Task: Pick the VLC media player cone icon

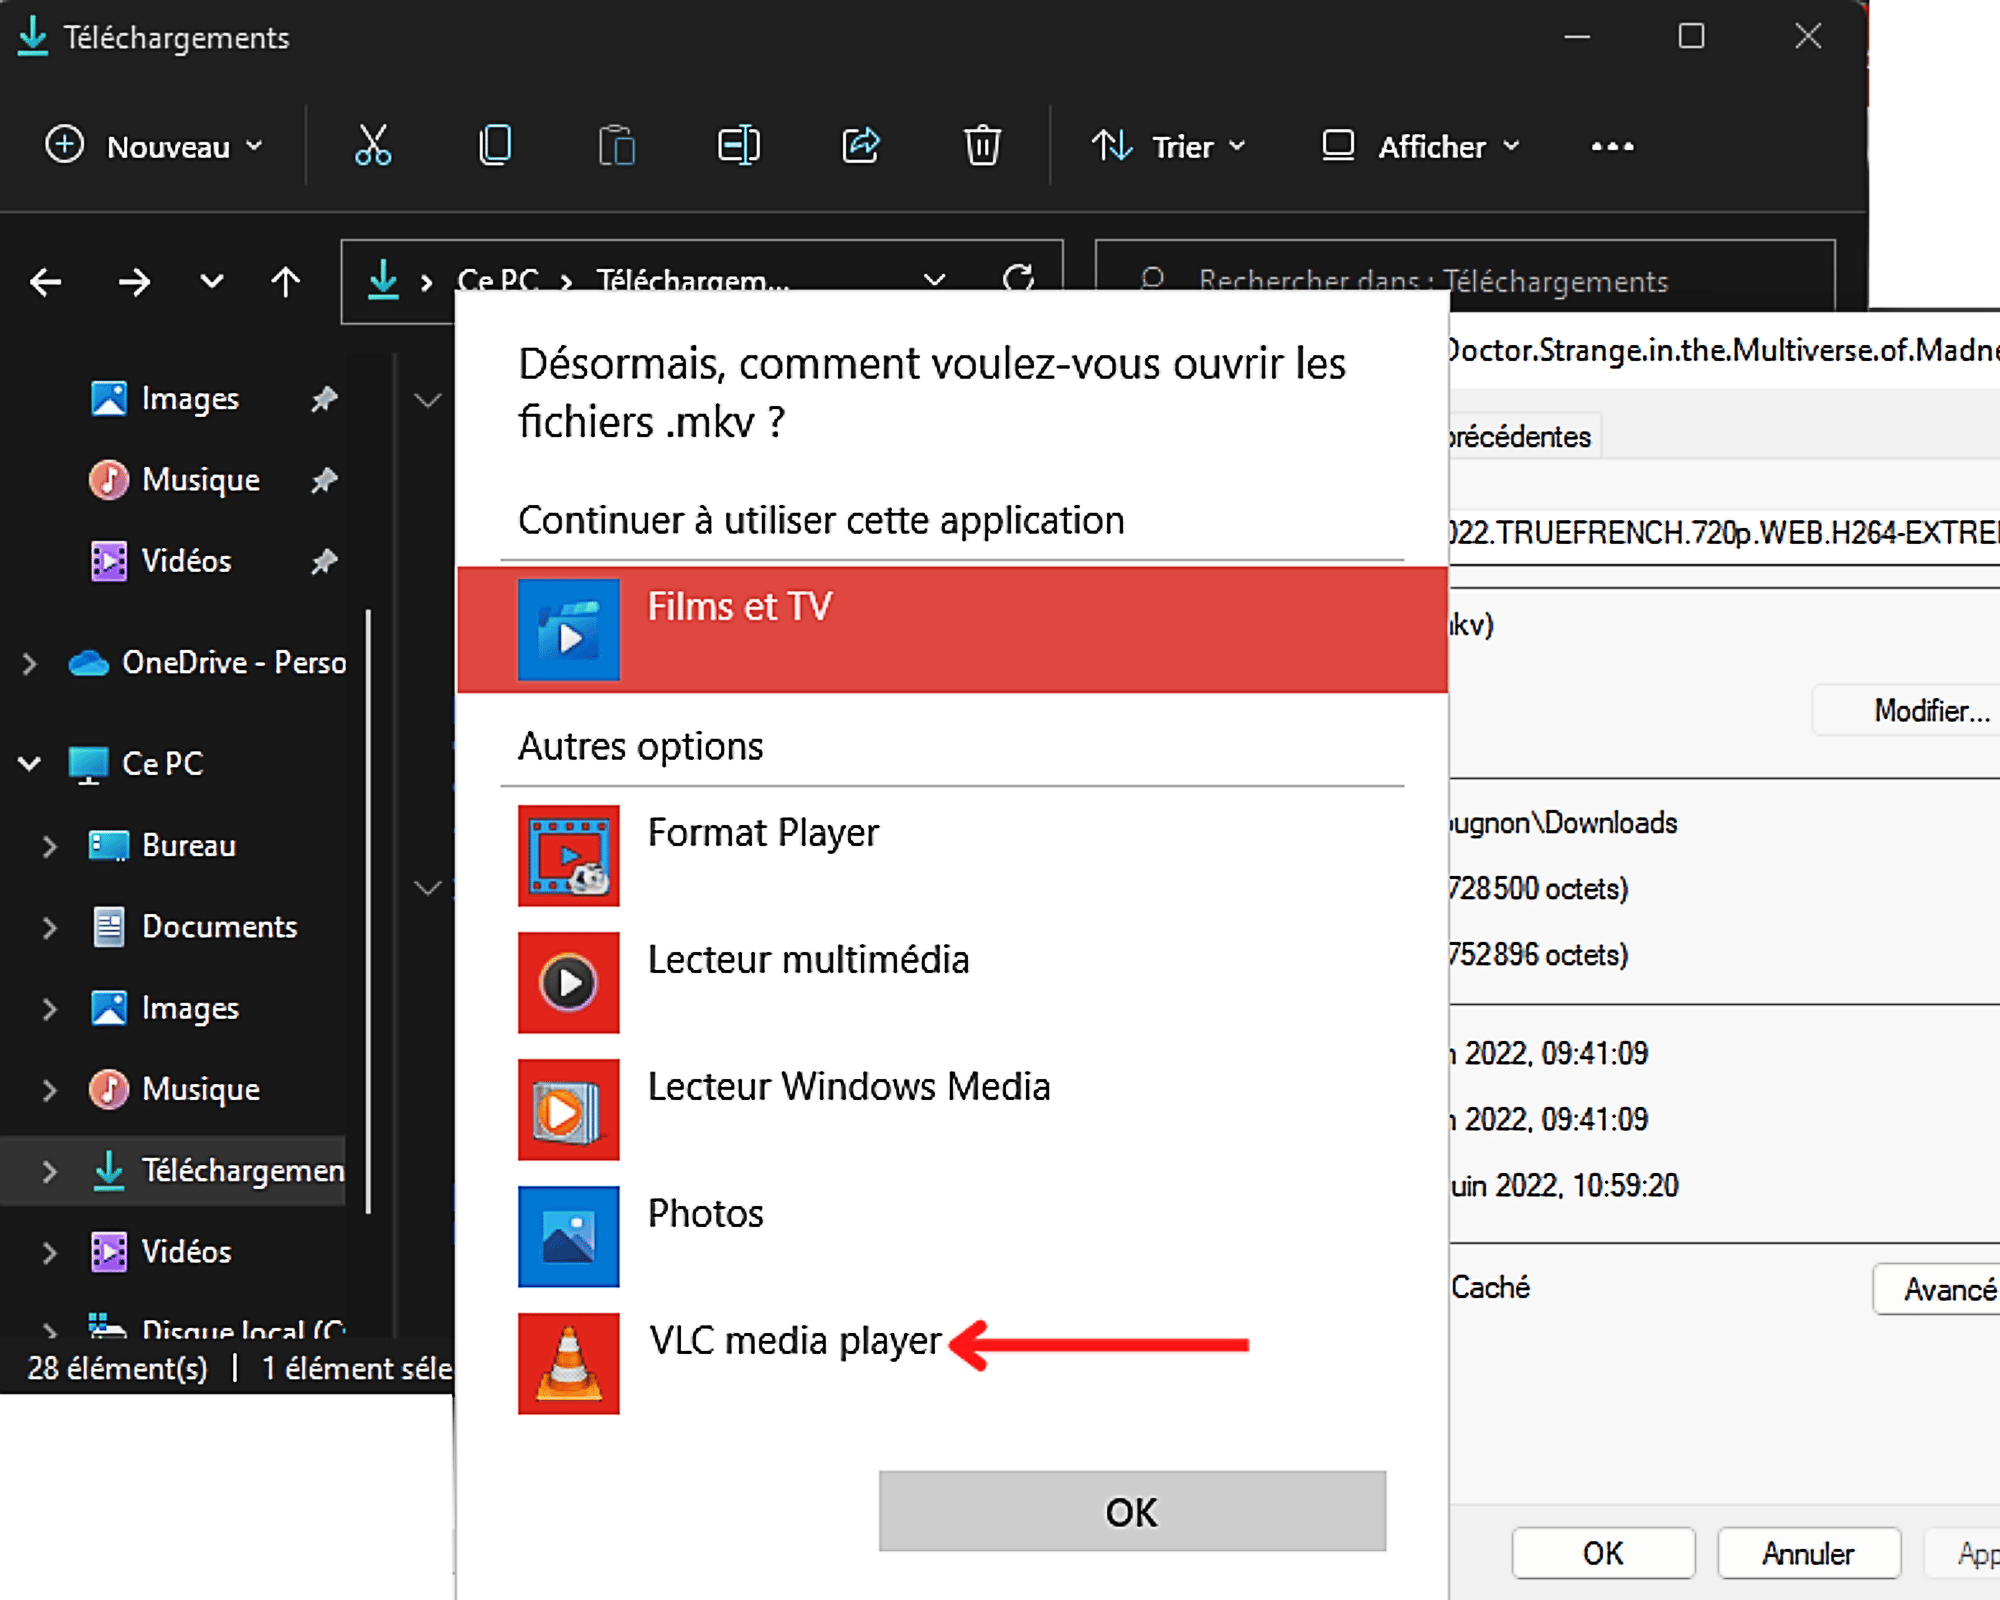Action: [x=568, y=1363]
